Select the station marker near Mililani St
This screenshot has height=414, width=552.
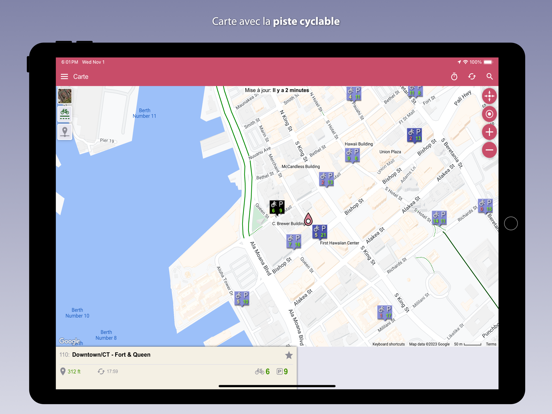385,312
